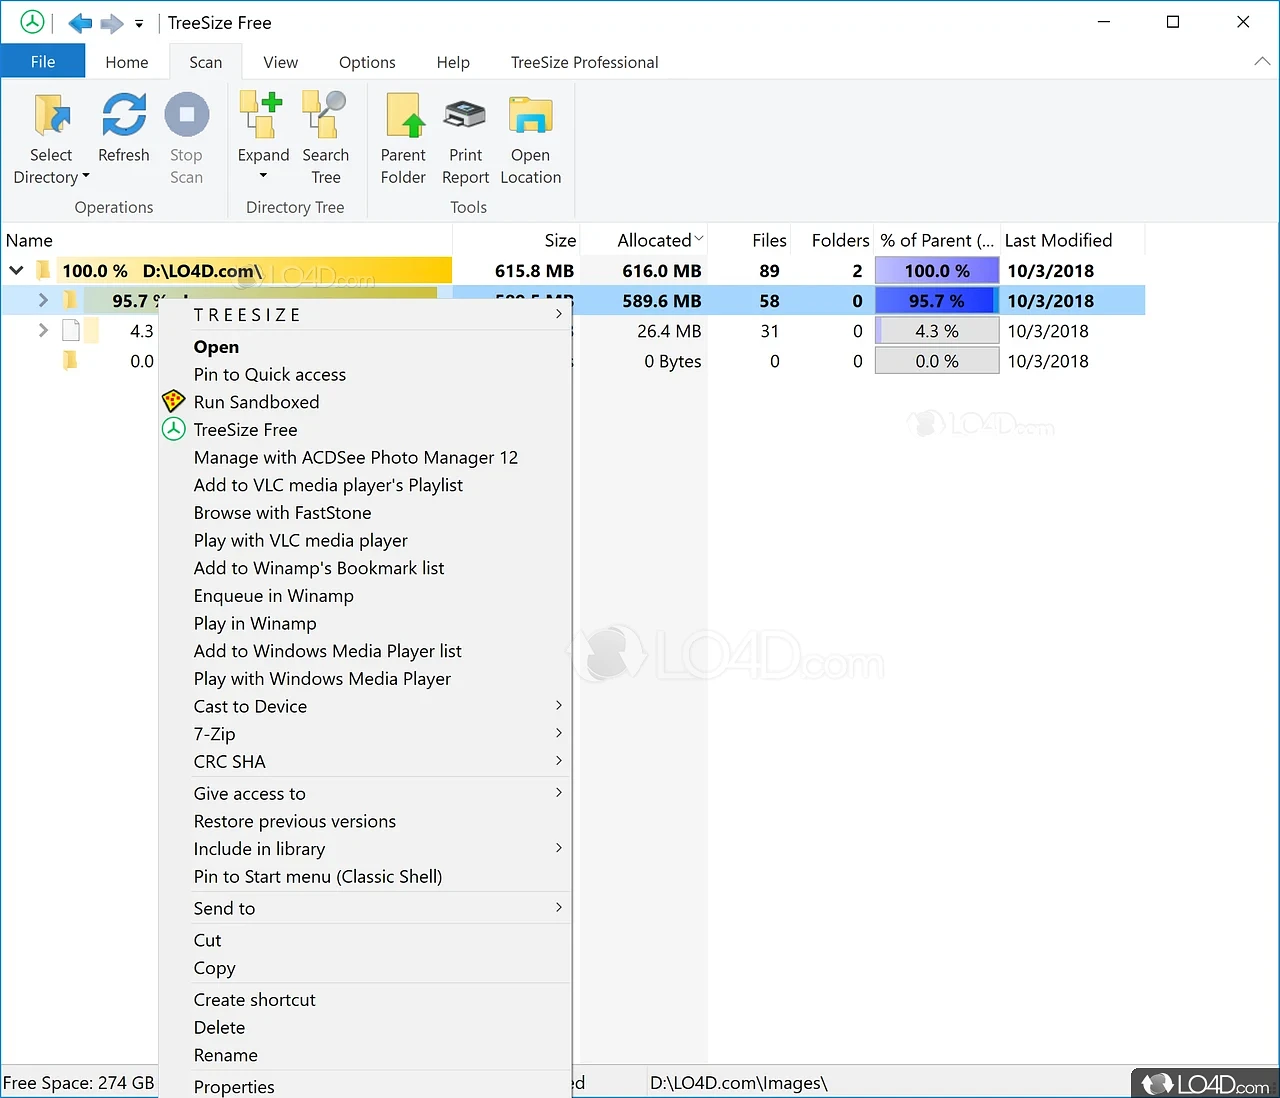Click the Refresh scan icon
1280x1098 pixels.
pos(124,116)
